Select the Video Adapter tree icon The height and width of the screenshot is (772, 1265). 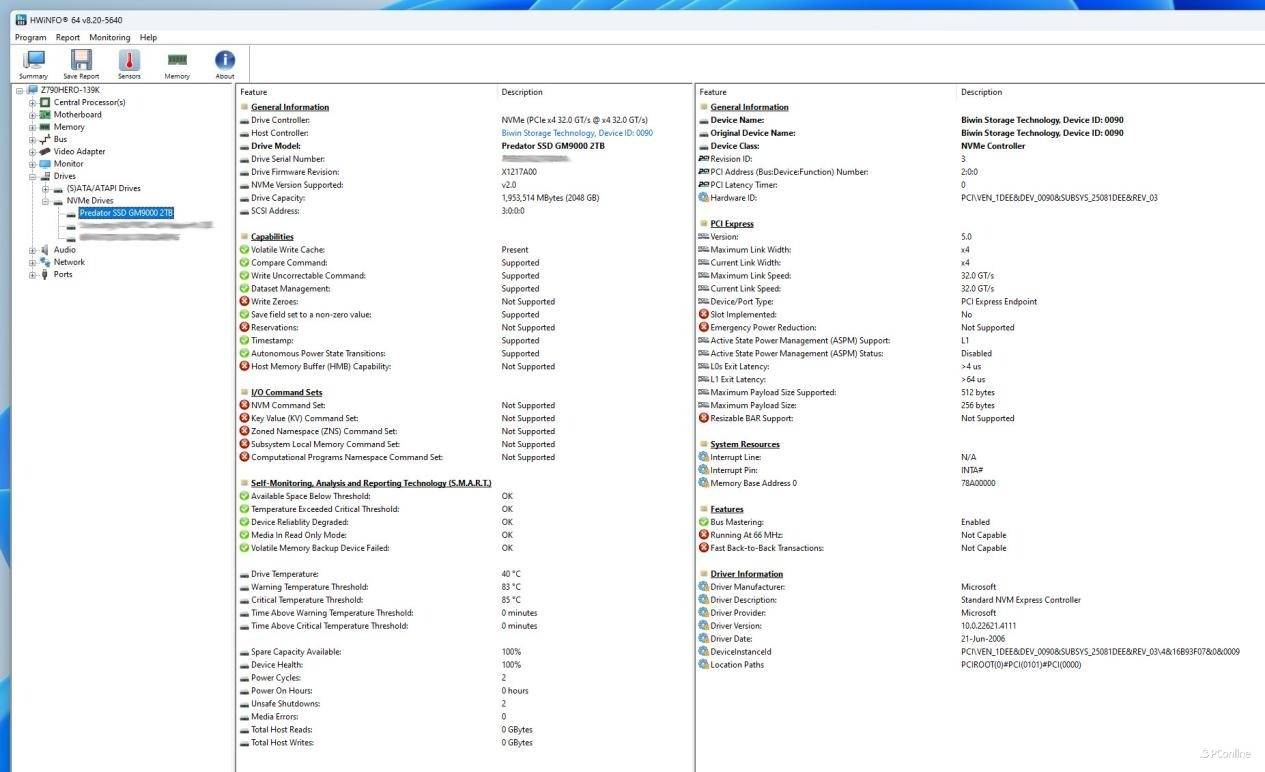[x=45, y=151]
